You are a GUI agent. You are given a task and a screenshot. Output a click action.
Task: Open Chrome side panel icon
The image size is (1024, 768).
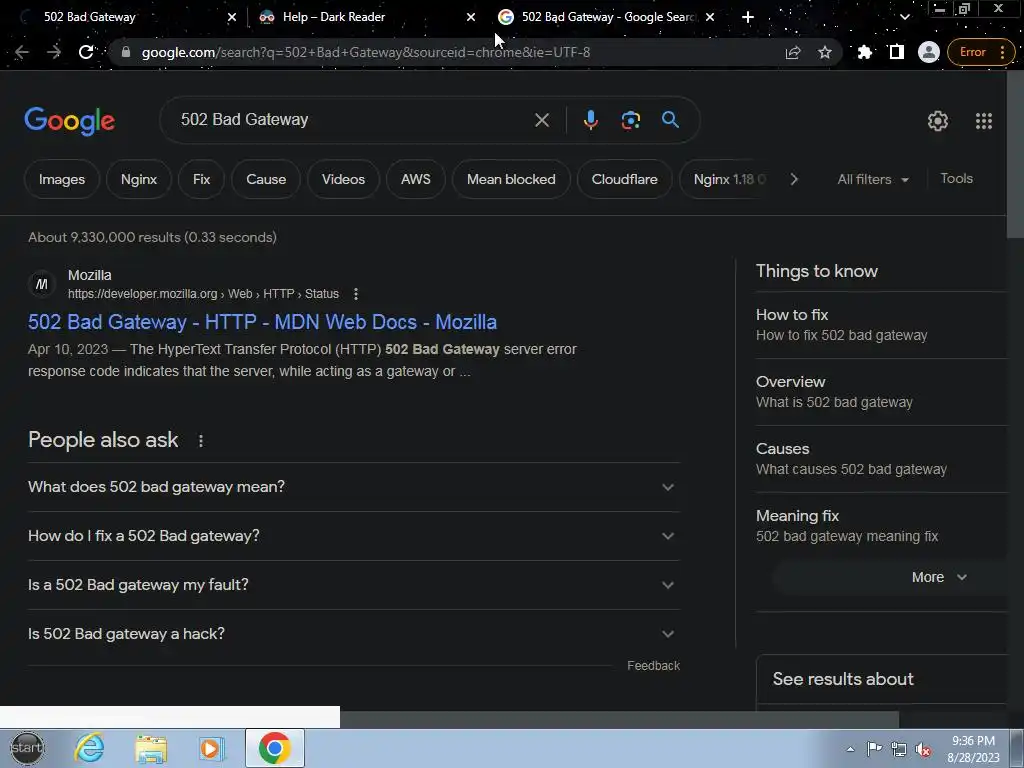pyautogui.click(x=897, y=52)
